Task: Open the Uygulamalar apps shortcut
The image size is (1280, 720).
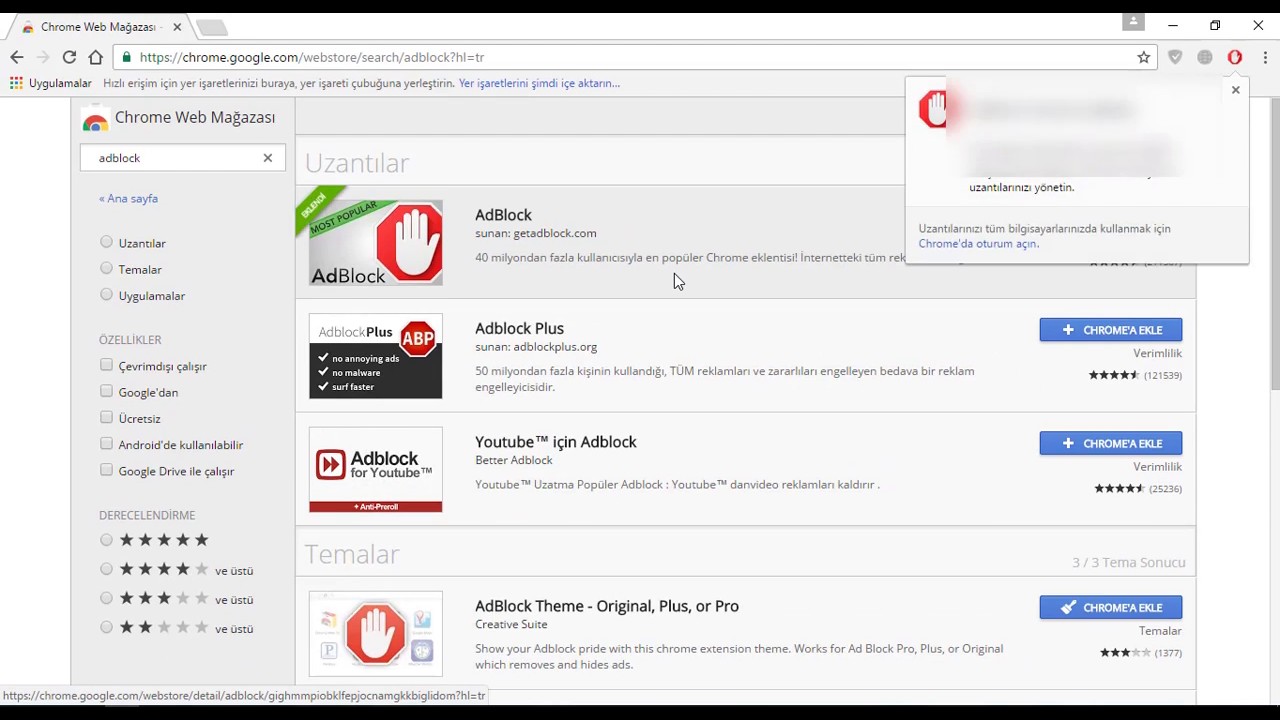Action: coord(51,83)
